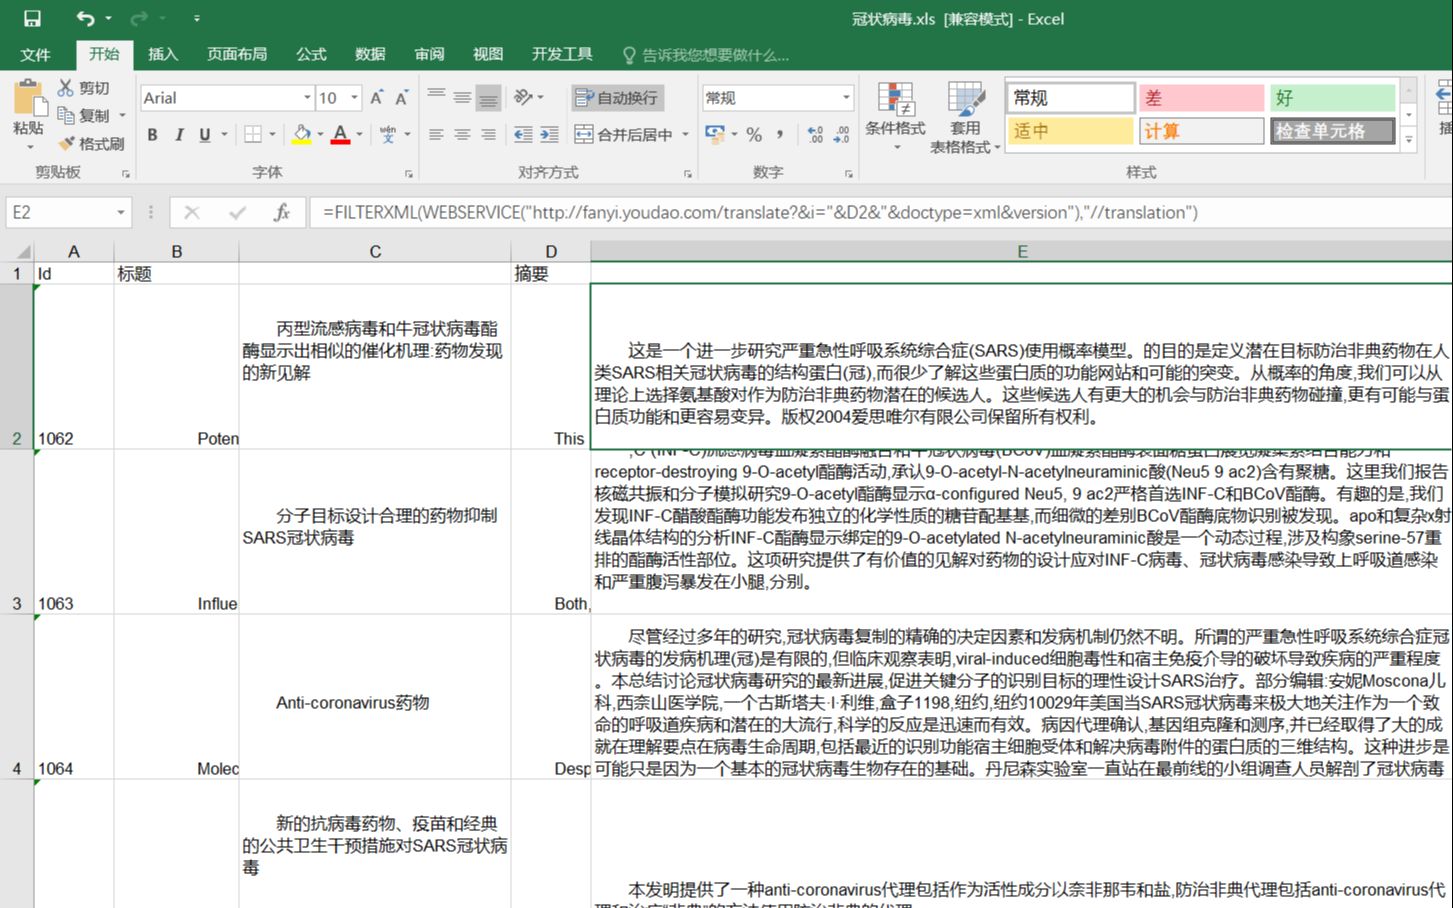Open the Number group dialog launcher
The width and height of the screenshot is (1453, 908).
849,174
